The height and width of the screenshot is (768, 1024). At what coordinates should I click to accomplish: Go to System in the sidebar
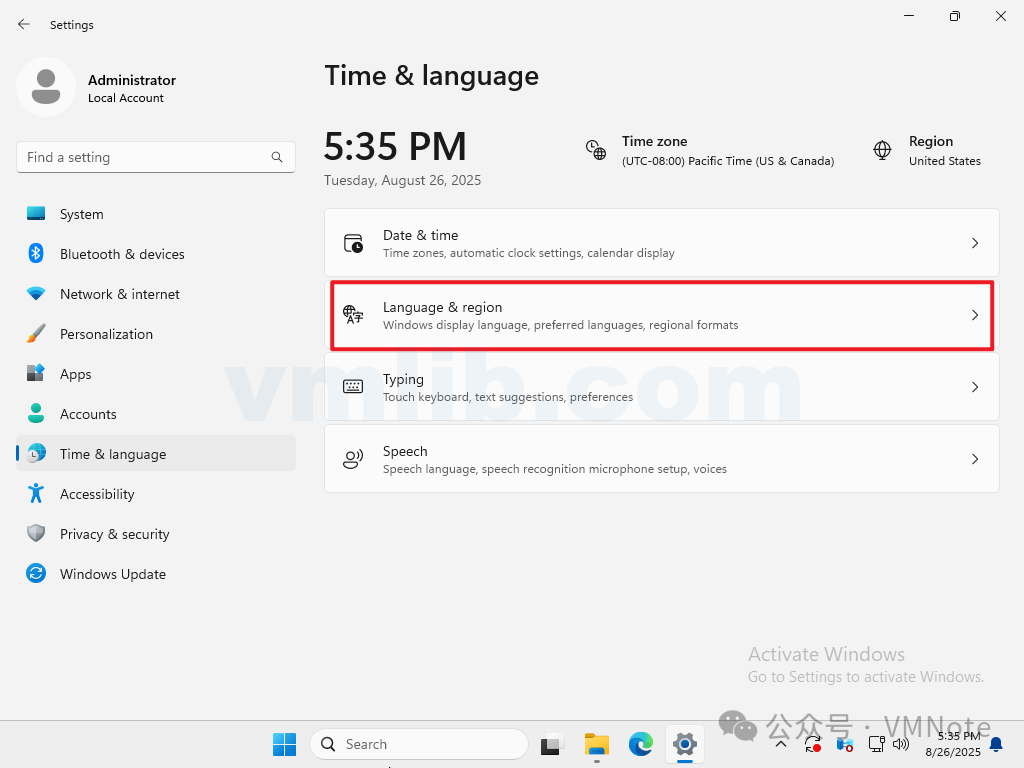click(81, 214)
